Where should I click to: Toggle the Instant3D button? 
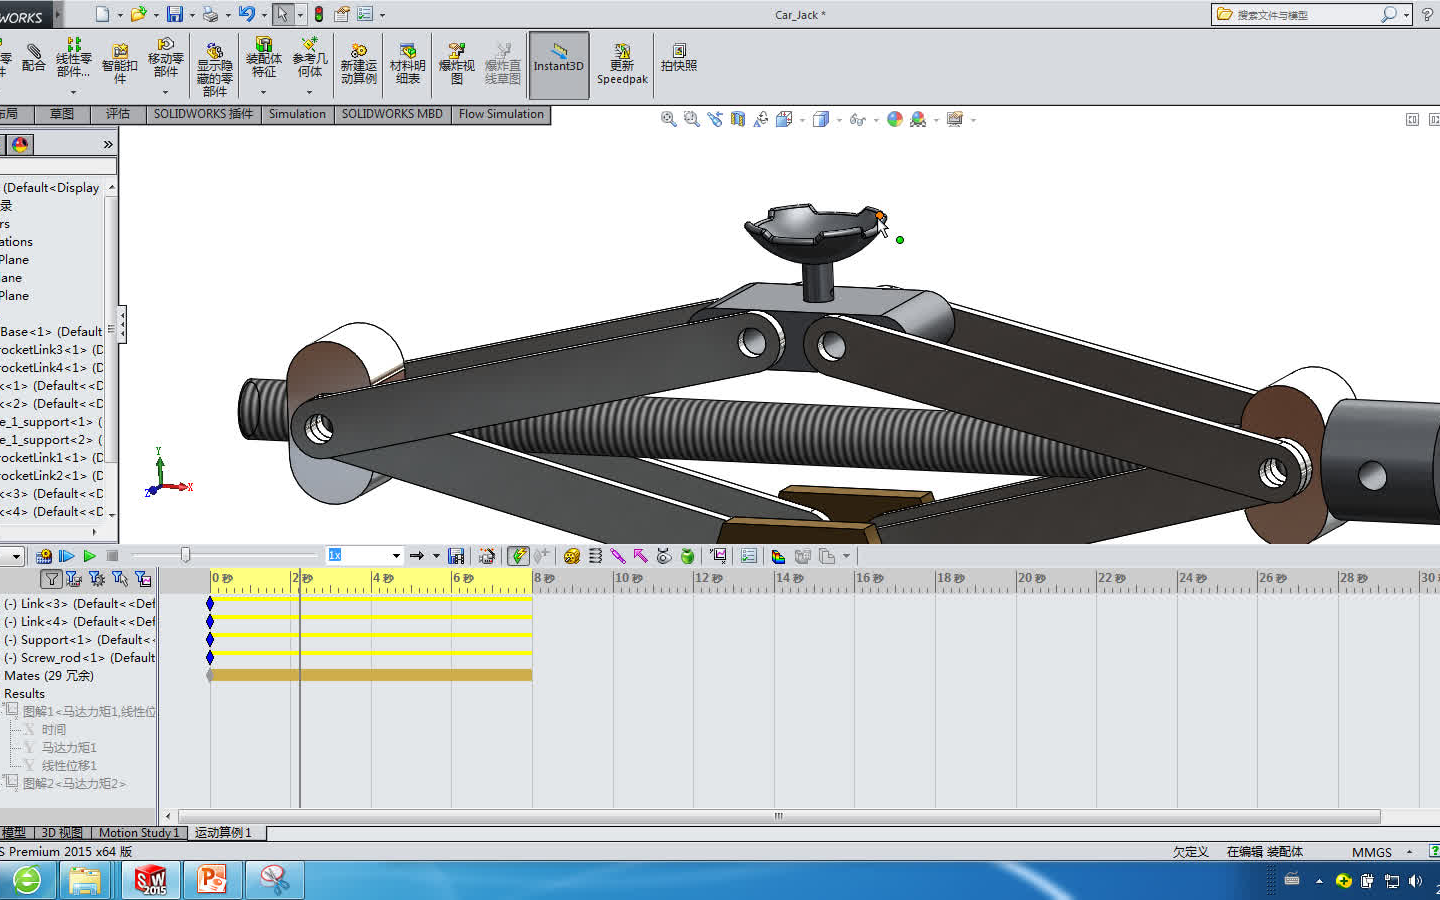558,64
